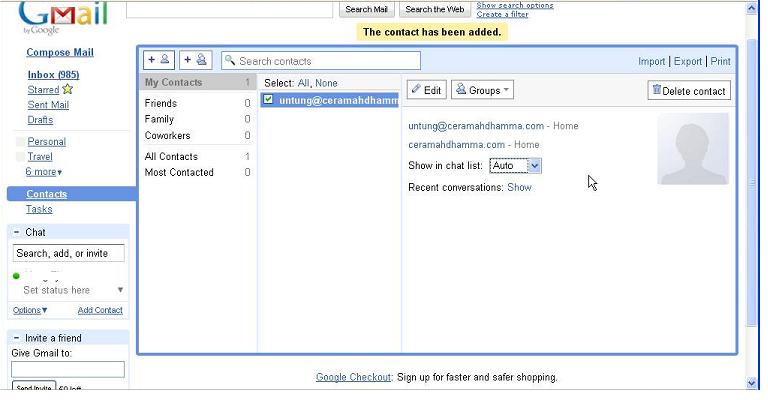The image size is (768, 400).
Task: Click the yellow star next to Starred
Action: (68, 90)
